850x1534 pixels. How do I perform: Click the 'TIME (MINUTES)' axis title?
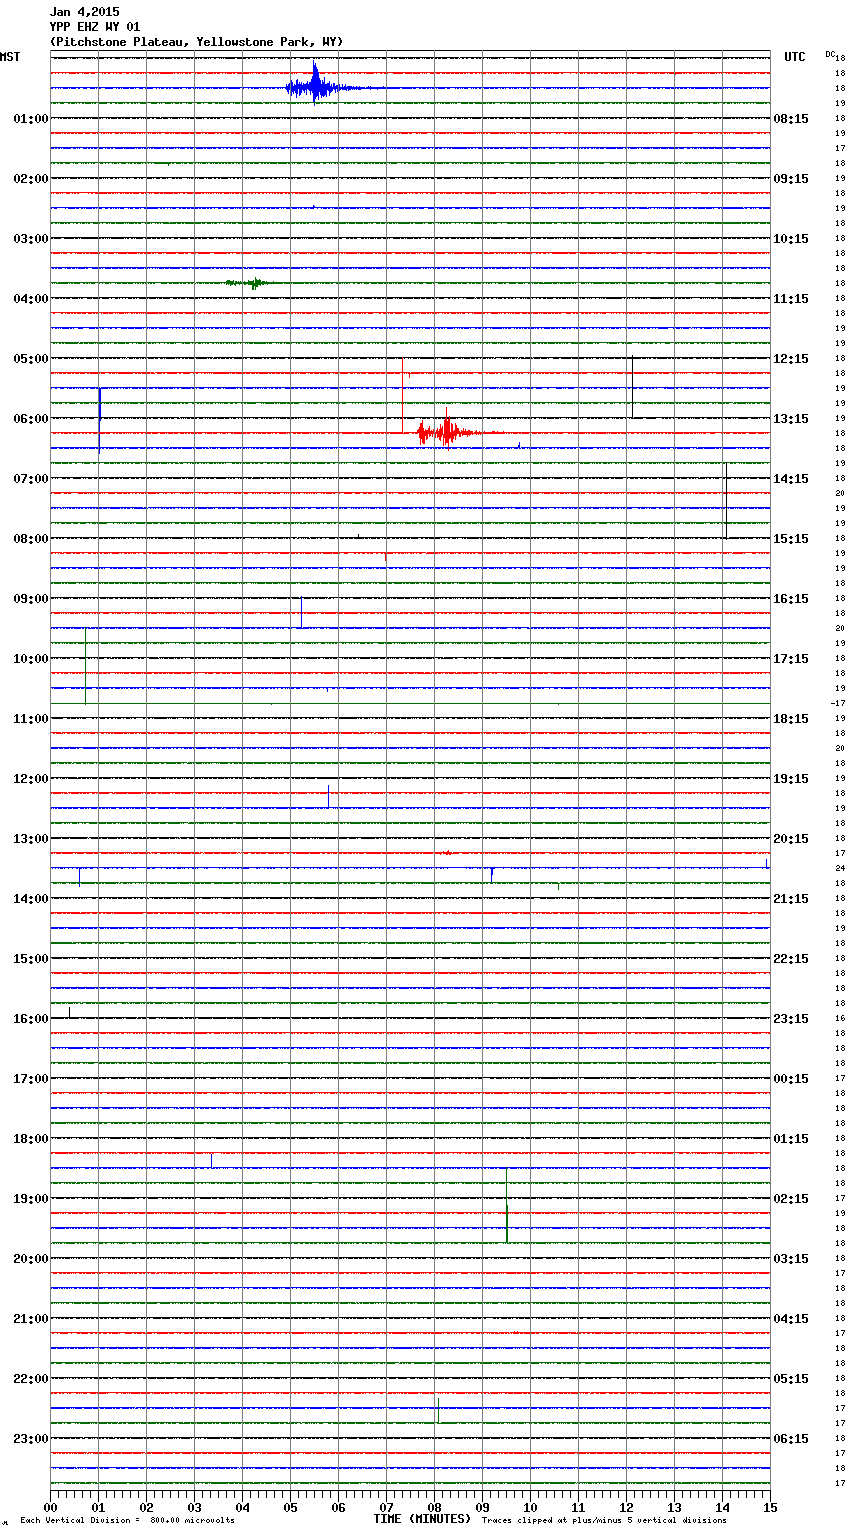coord(422,1519)
